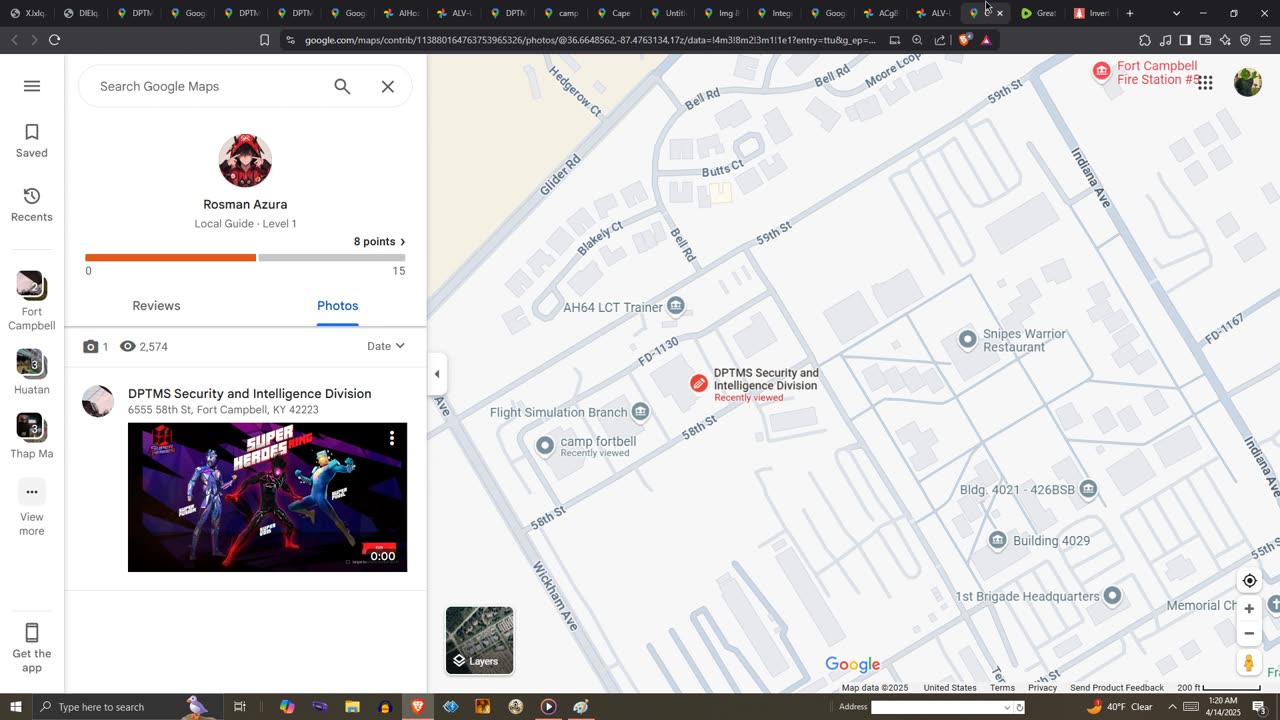1280x720 pixels.
Task: Open the Google apps grid
Action: tap(1205, 83)
